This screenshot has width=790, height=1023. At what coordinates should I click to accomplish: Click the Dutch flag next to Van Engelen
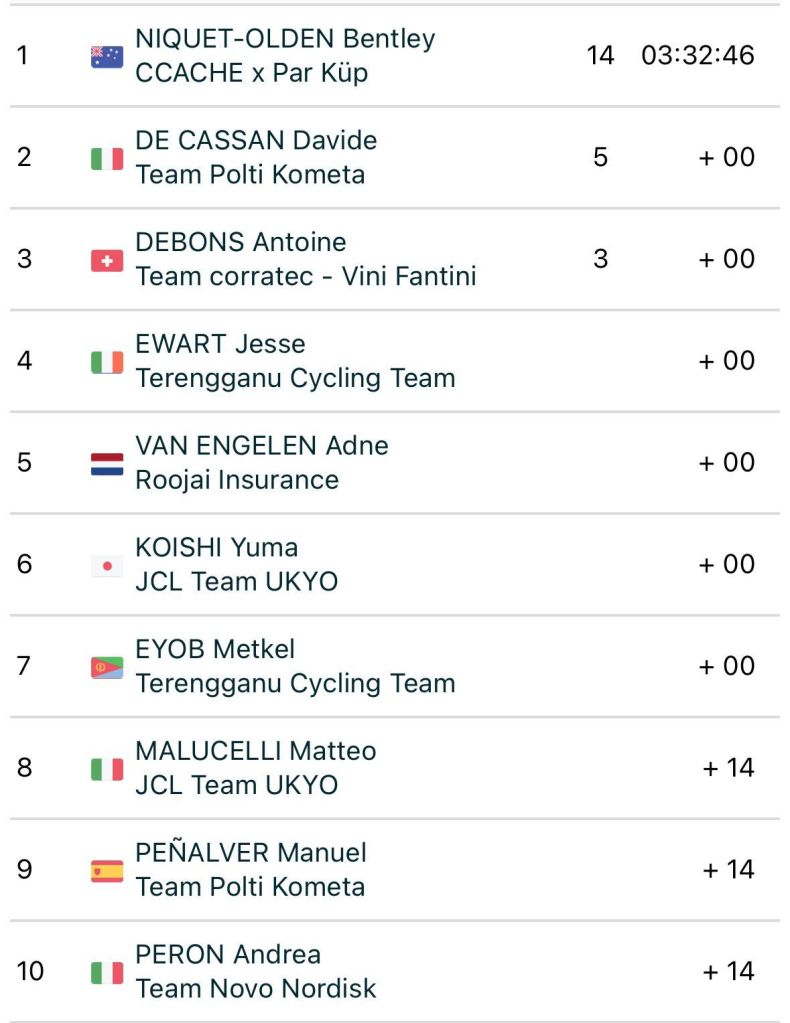click(x=107, y=464)
